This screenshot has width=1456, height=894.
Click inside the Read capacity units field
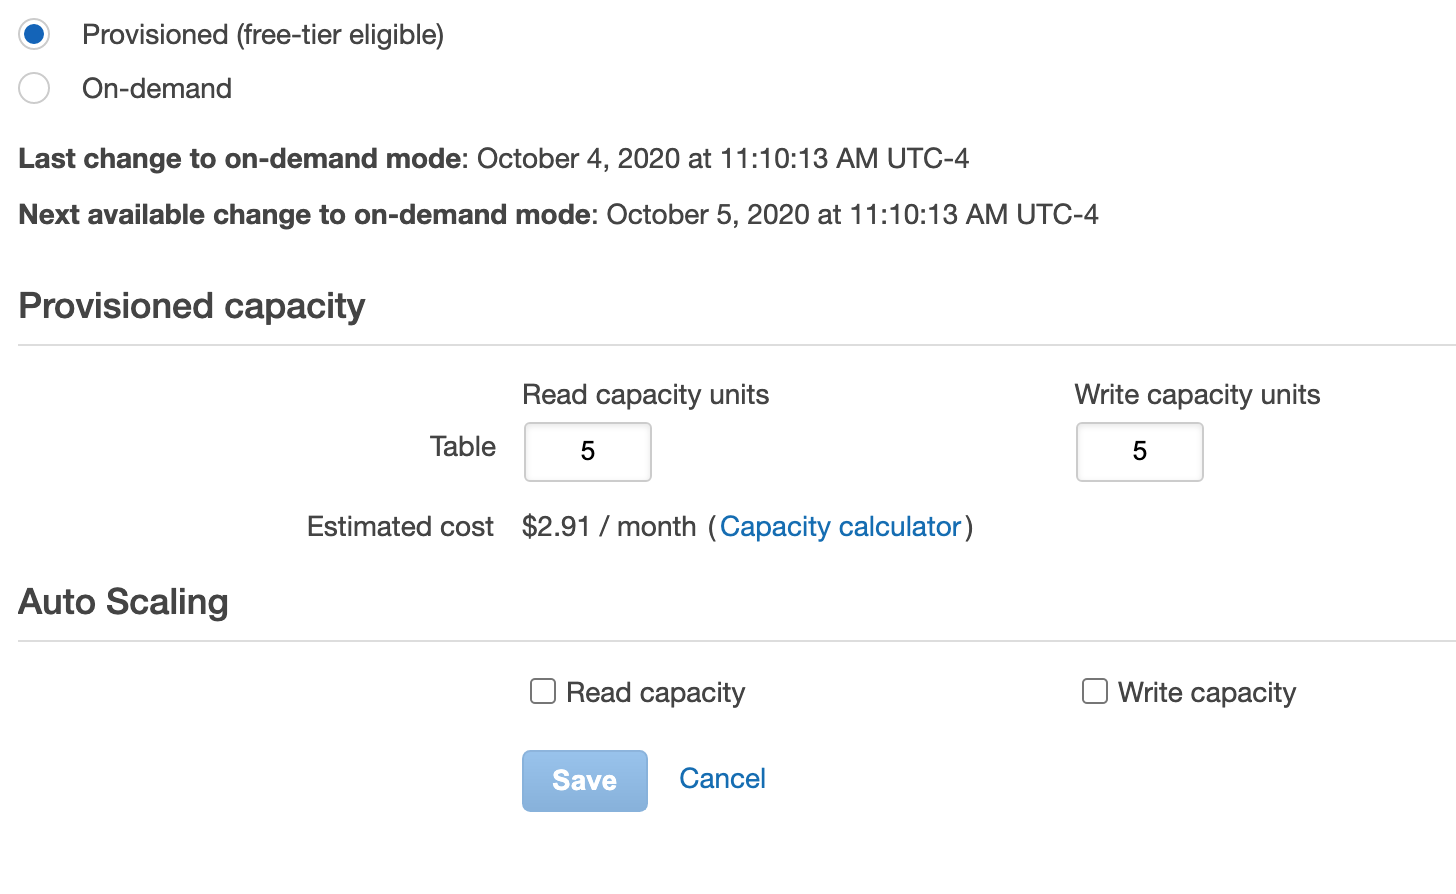(x=587, y=452)
